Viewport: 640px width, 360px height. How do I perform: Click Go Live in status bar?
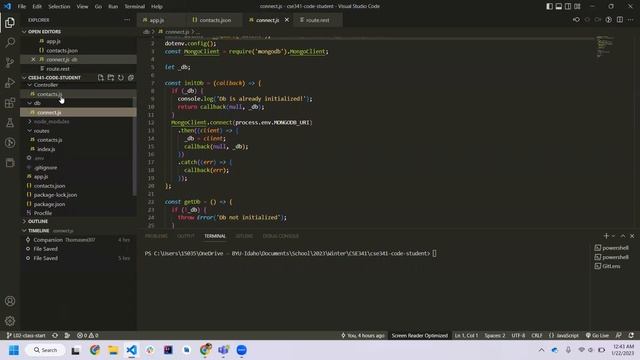coord(597,335)
